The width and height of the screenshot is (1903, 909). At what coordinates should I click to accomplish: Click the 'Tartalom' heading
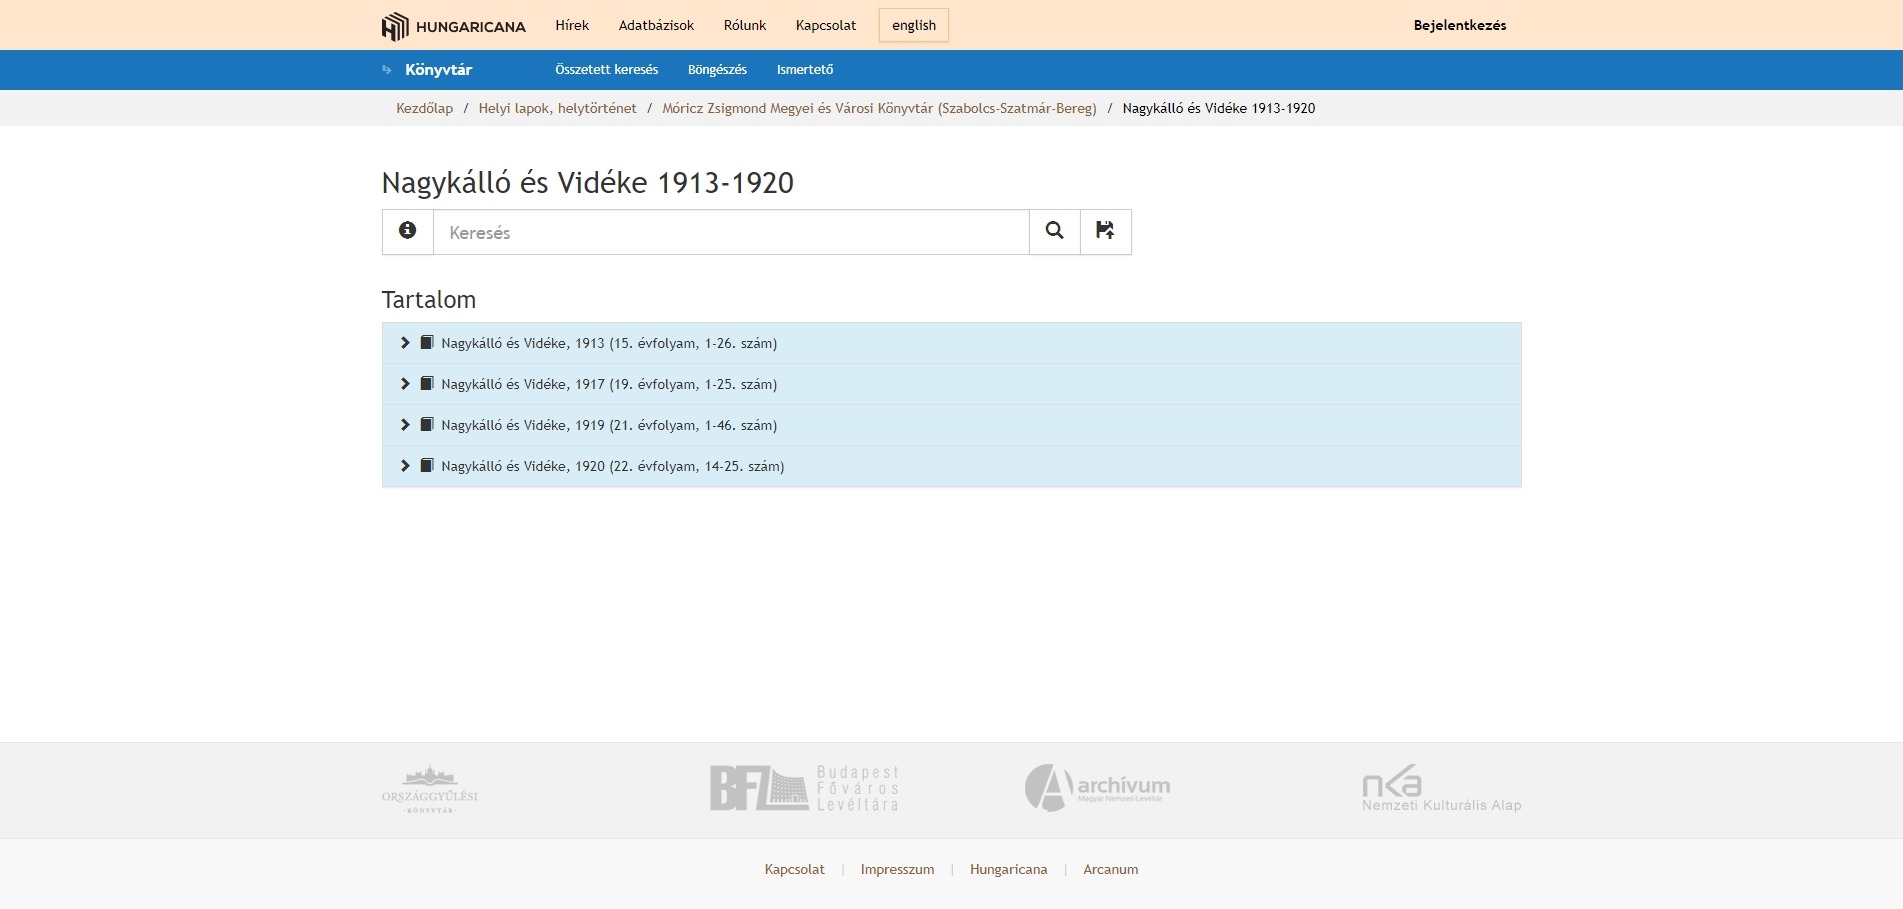tap(429, 300)
